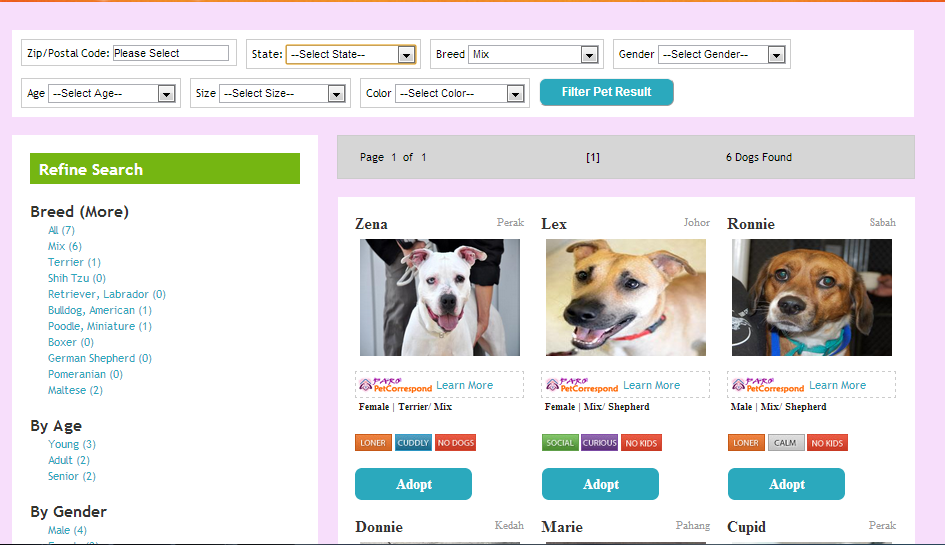Click 'Female | Terrier/ Mix' description text
This screenshot has width=945, height=545.
[405, 407]
